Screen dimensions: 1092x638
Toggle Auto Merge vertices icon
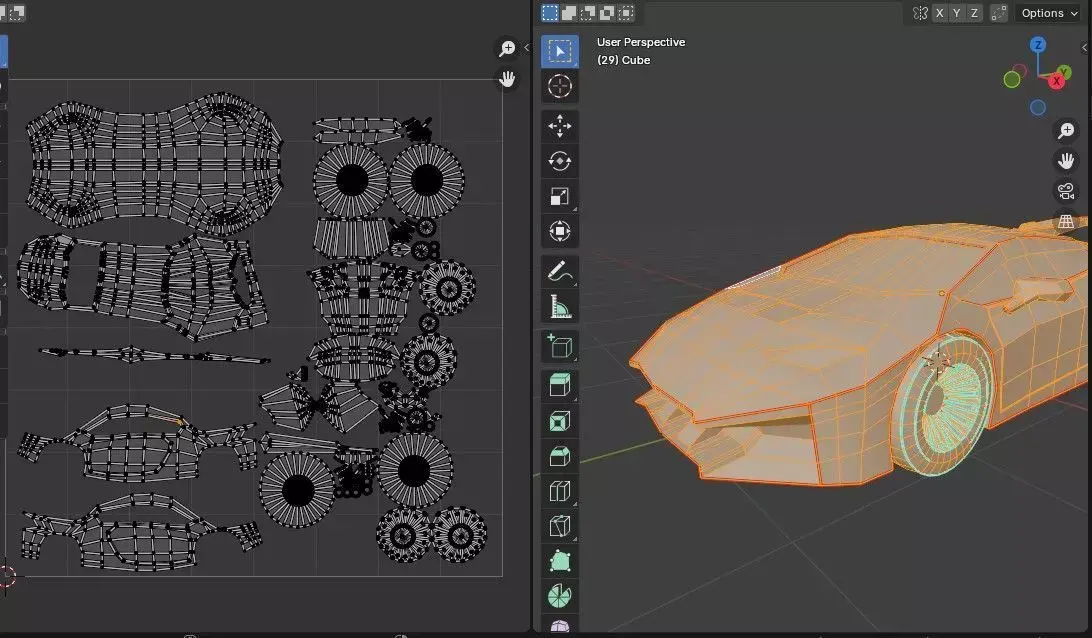(x=999, y=13)
